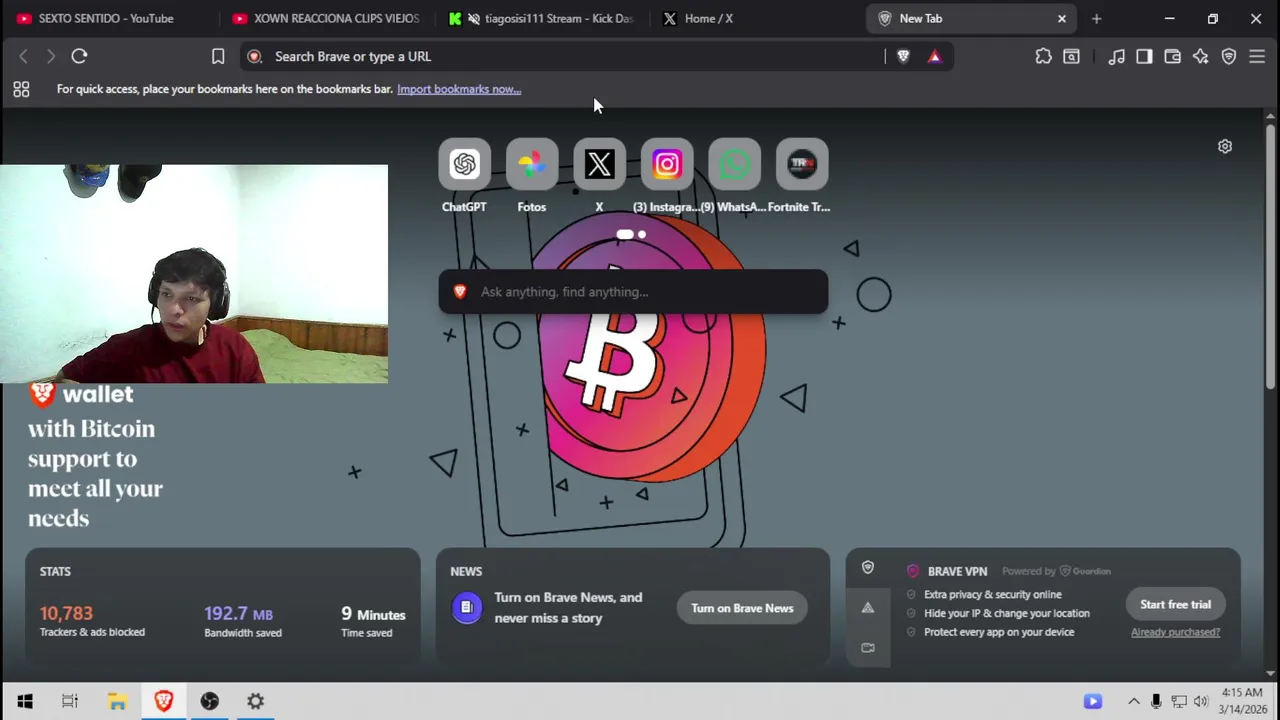Switch to tiagosisi111 Stream Kick tab
Image resolution: width=1280 pixels, height=720 pixels.
click(x=541, y=18)
